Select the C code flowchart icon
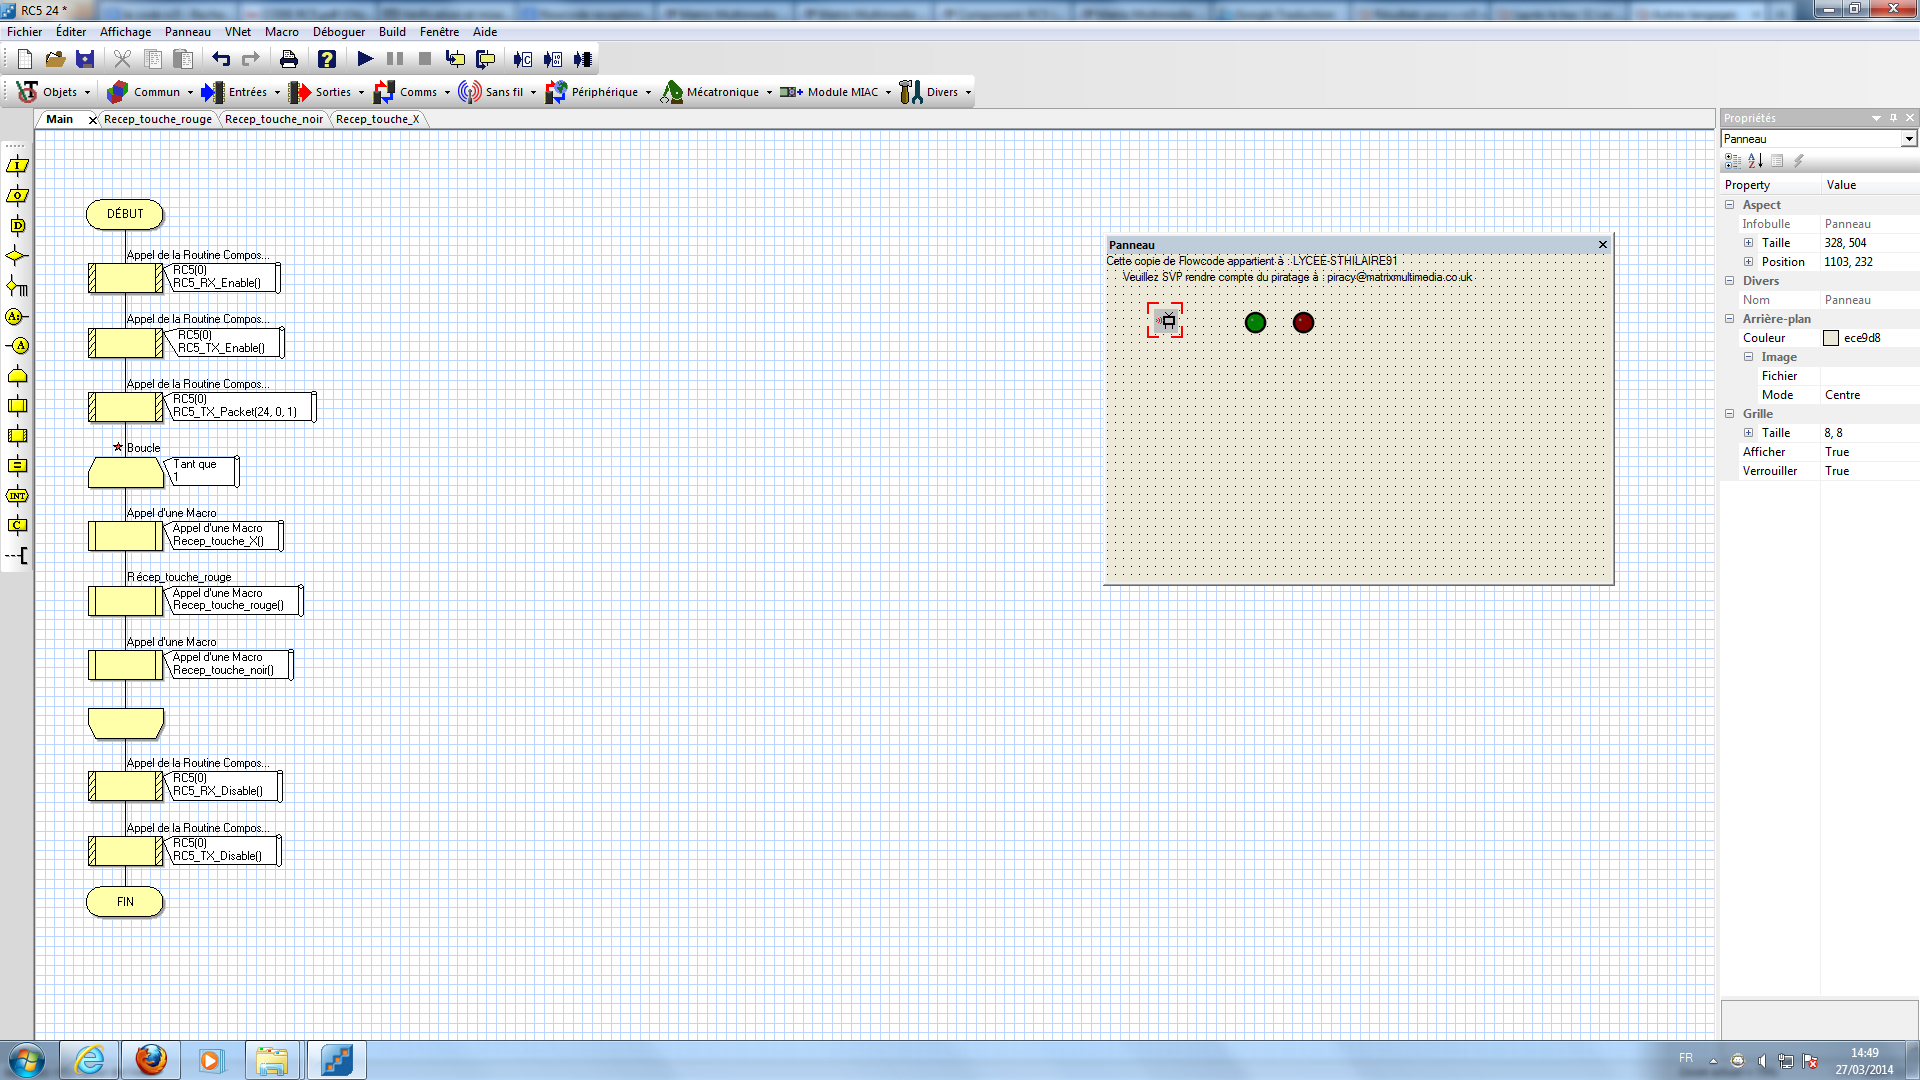The image size is (1920, 1080). click(16, 525)
